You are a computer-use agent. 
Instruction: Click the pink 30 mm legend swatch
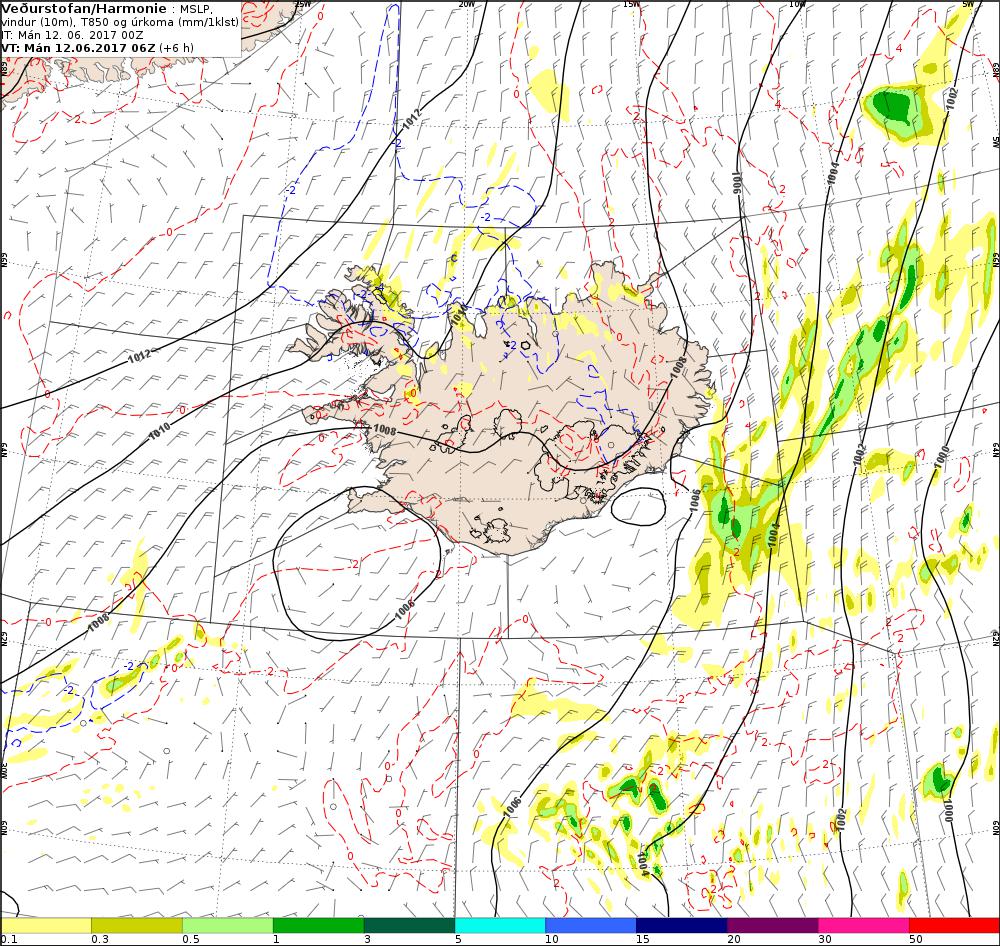click(864, 925)
